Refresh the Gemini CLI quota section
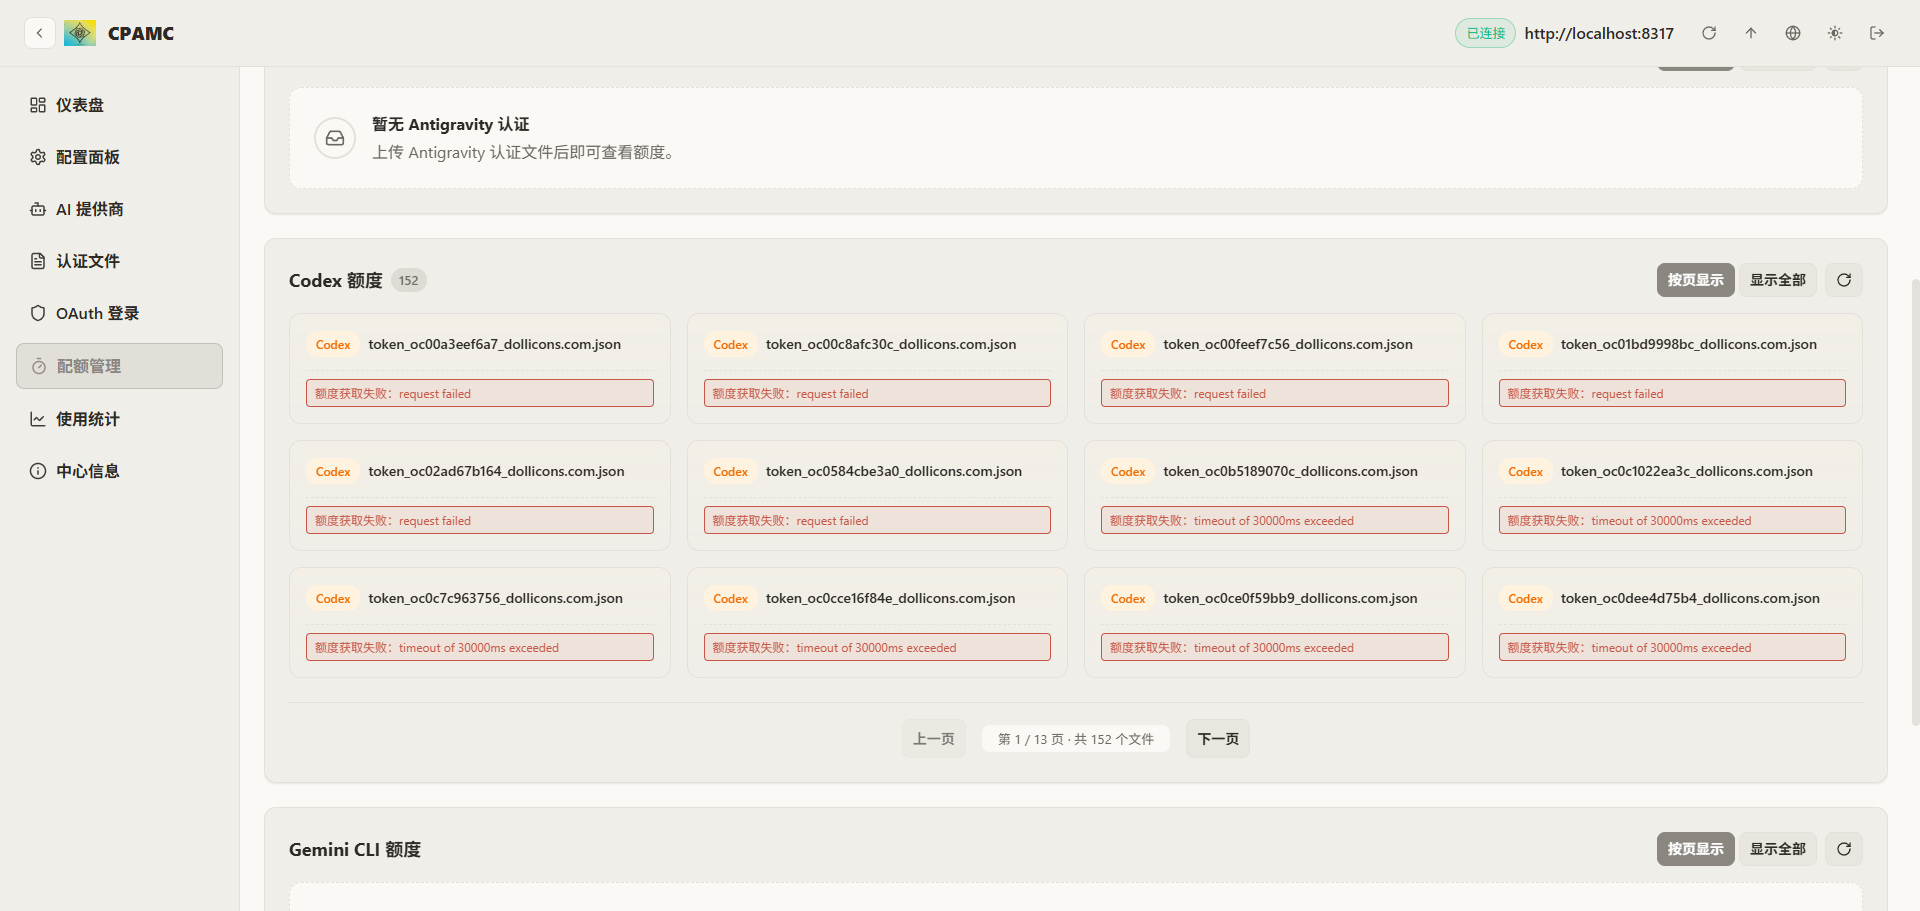Viewport: 1920px width, 911px height. click(1844, 849)
